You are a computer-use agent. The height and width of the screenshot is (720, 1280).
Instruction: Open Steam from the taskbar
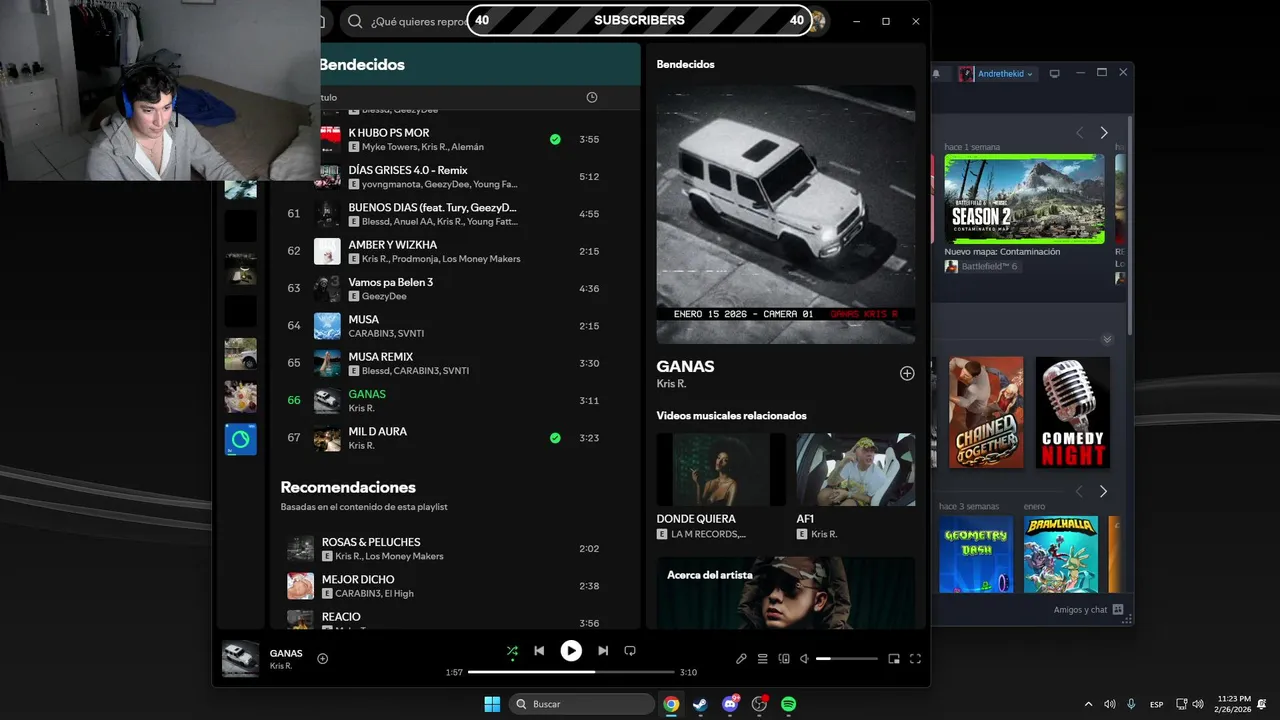[701, 704]
